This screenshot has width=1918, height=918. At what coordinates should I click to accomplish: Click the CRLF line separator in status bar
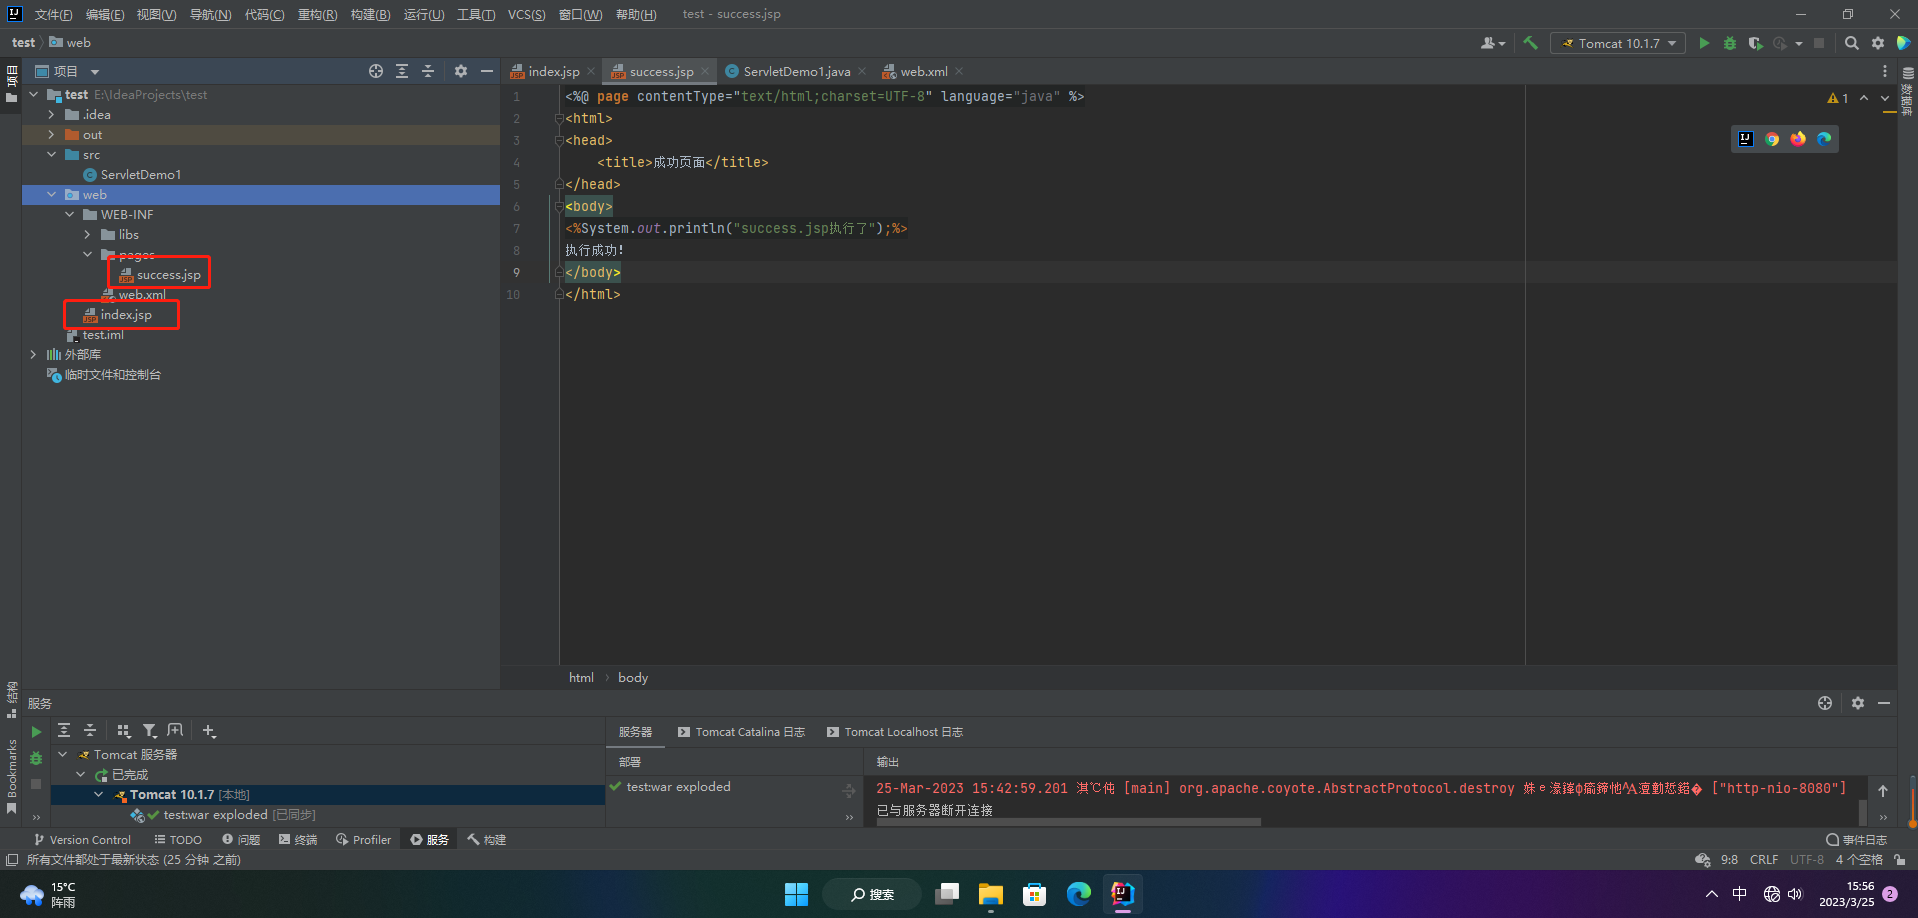1763,860
